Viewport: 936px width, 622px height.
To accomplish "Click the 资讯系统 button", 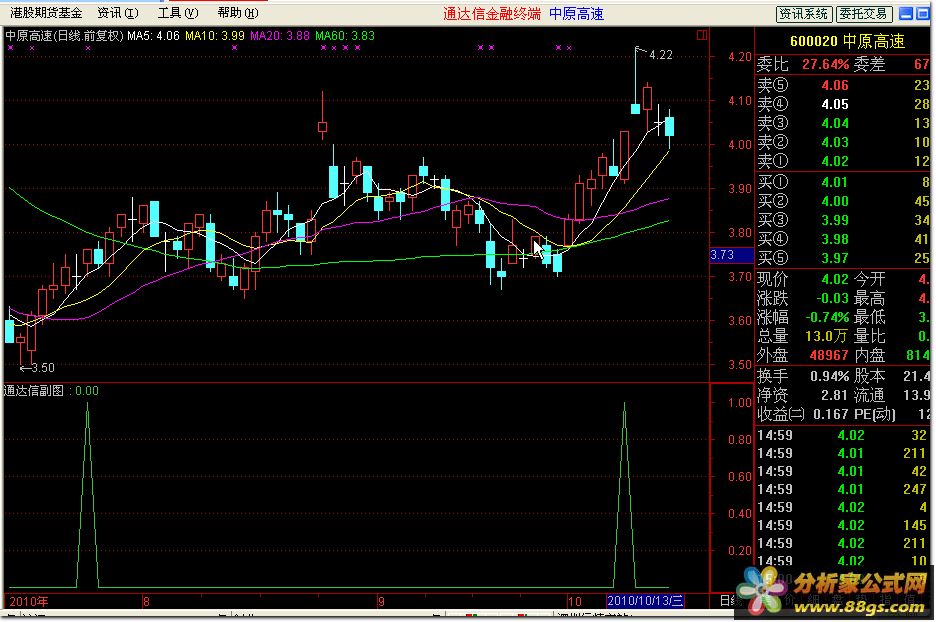I will coord(803,14).
